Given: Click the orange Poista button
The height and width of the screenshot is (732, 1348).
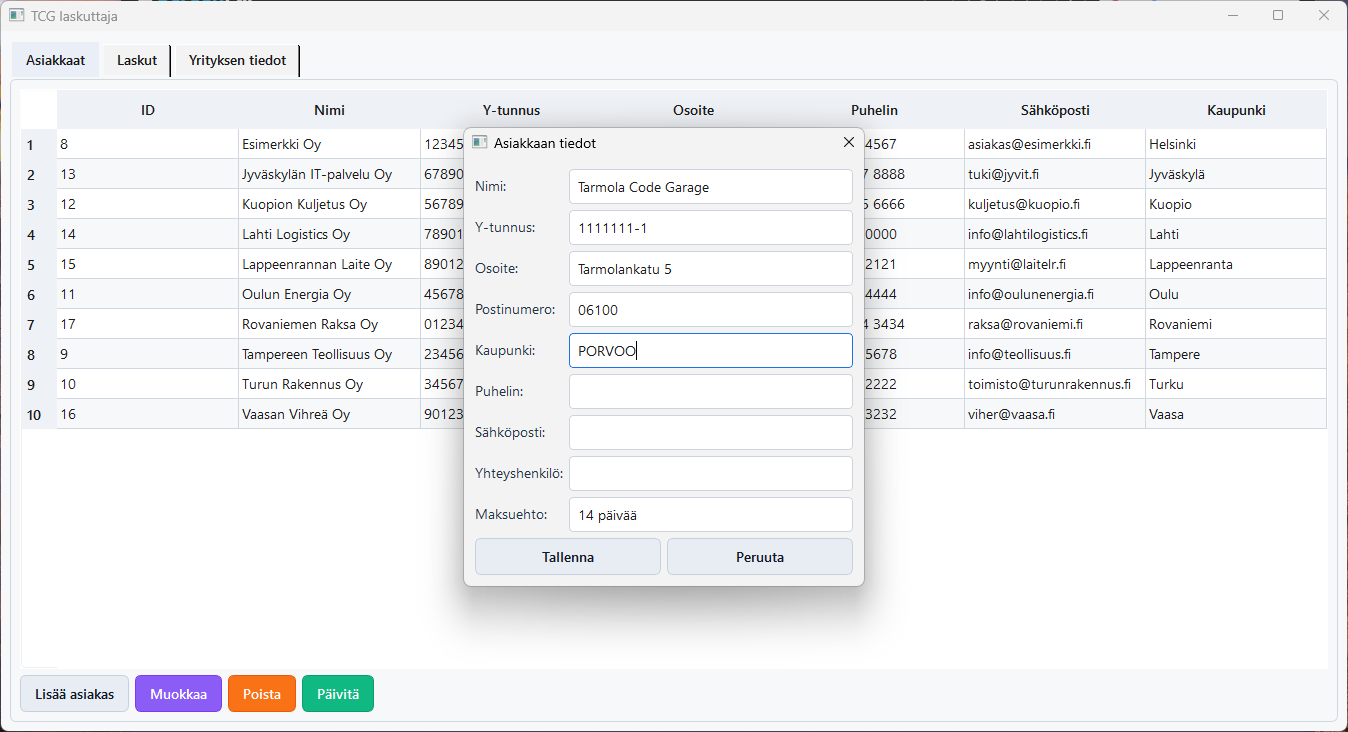Looking at the screenshot, I should [262, 694].
